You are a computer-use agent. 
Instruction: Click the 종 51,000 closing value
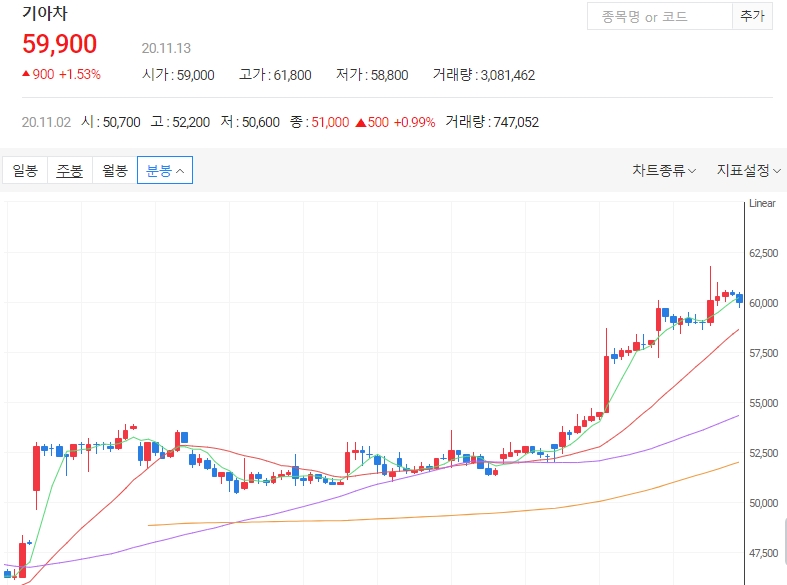[x=319, y=122]
